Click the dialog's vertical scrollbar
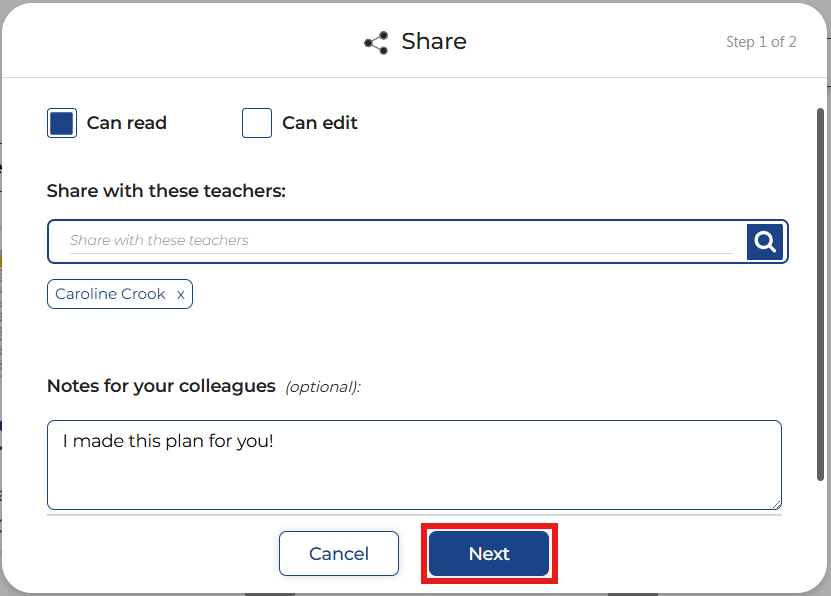831x596 pixels. point(821,300)
